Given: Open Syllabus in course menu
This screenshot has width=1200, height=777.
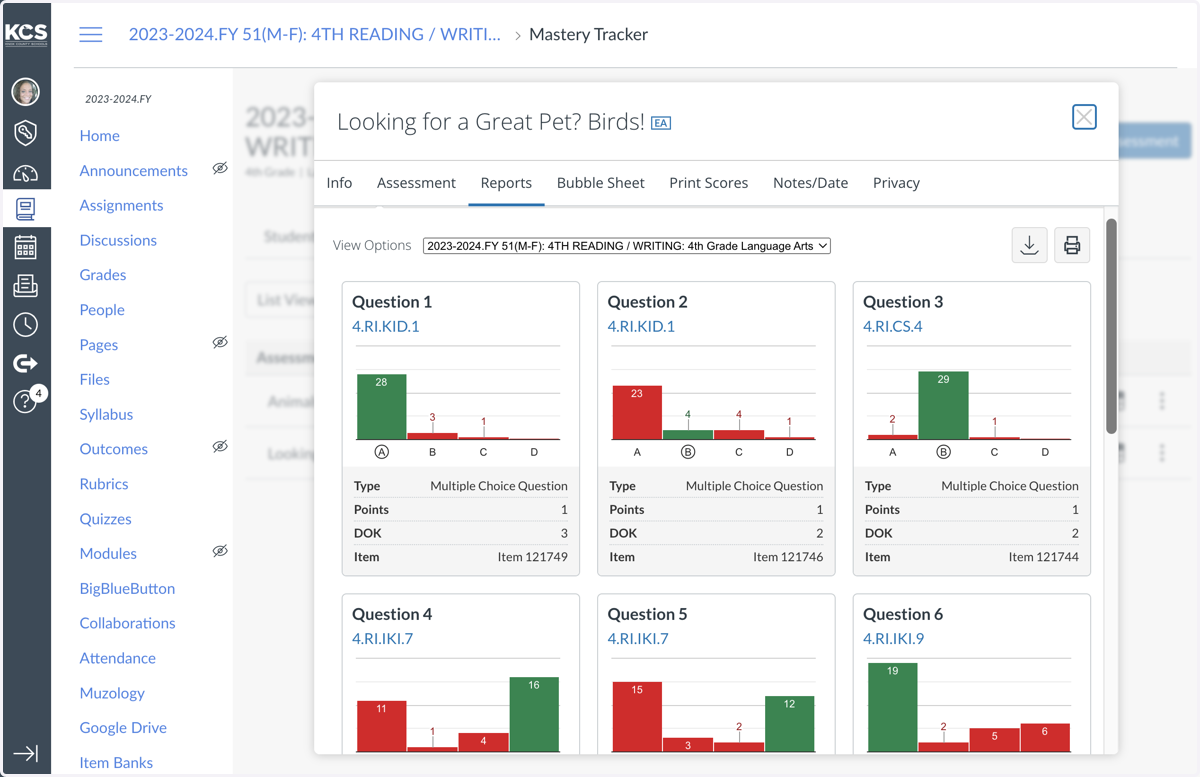Looking at the screenshot, I should coord(106,414).
